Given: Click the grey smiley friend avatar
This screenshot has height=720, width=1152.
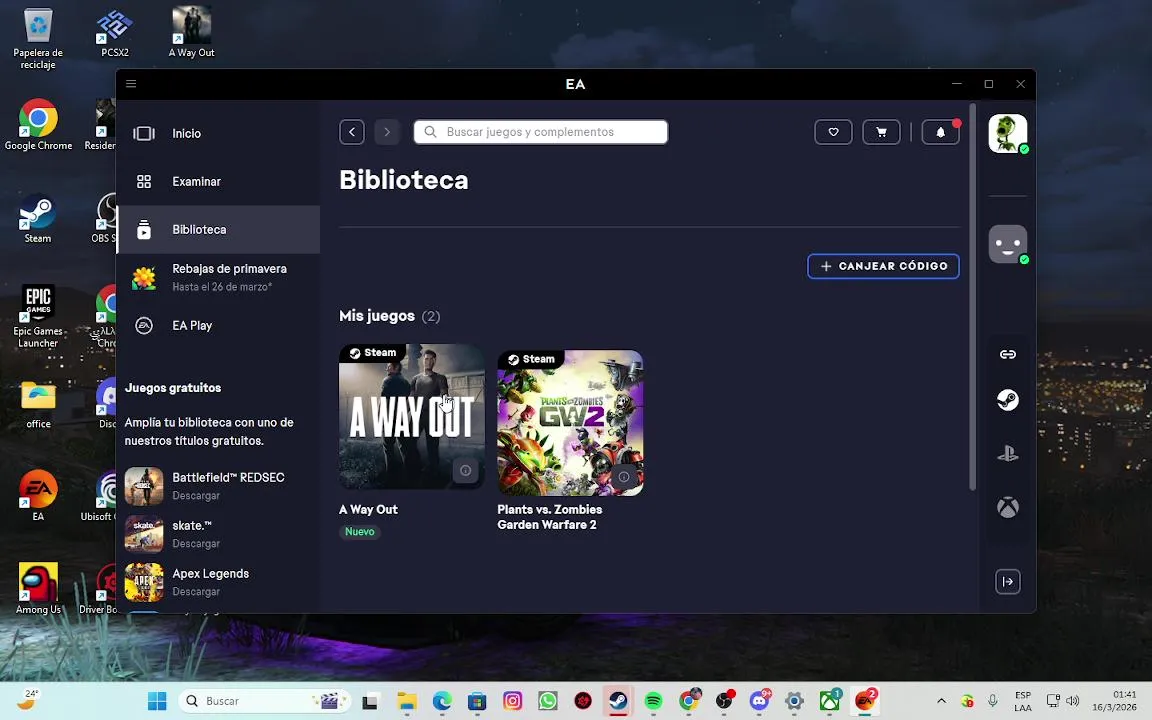Looking at the screenshot, I should click(x=1007, y=244).
